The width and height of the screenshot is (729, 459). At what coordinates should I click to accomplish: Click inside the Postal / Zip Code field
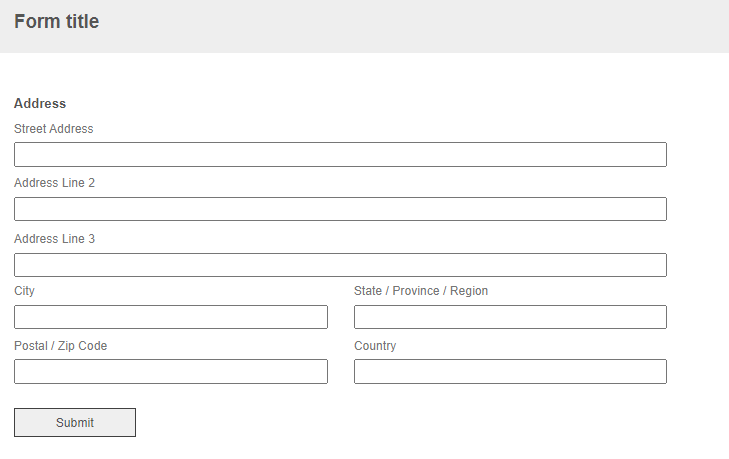(x=171, y=371)
